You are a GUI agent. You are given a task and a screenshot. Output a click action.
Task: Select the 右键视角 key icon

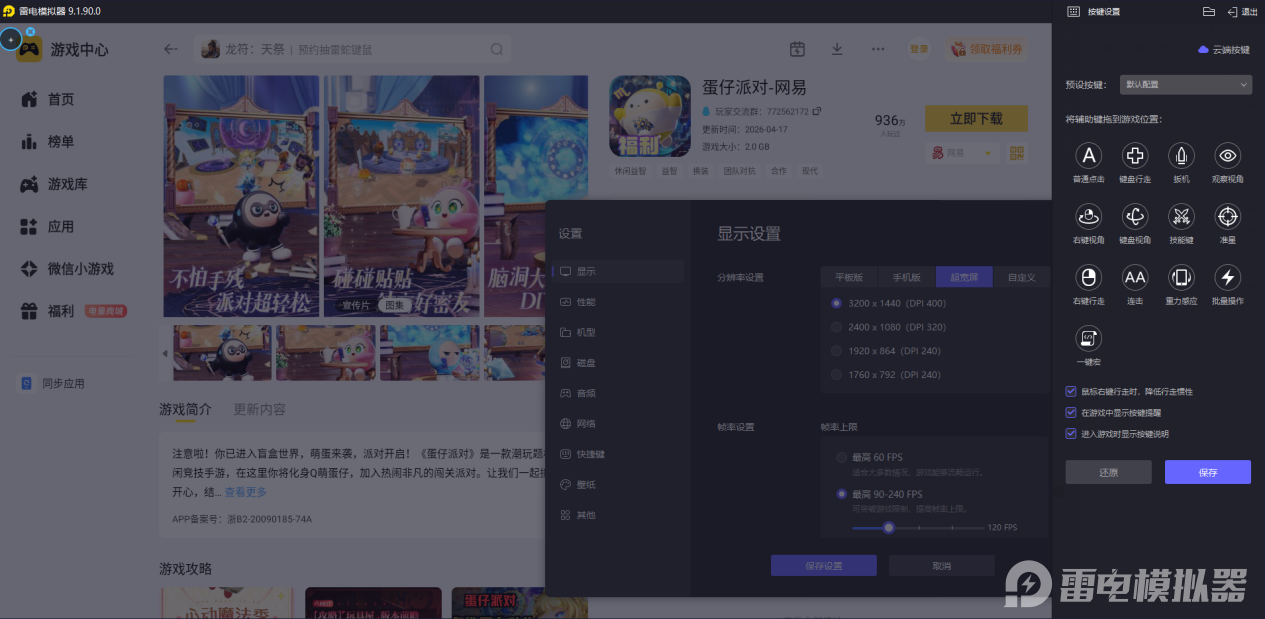click(x=1088, y=216)
